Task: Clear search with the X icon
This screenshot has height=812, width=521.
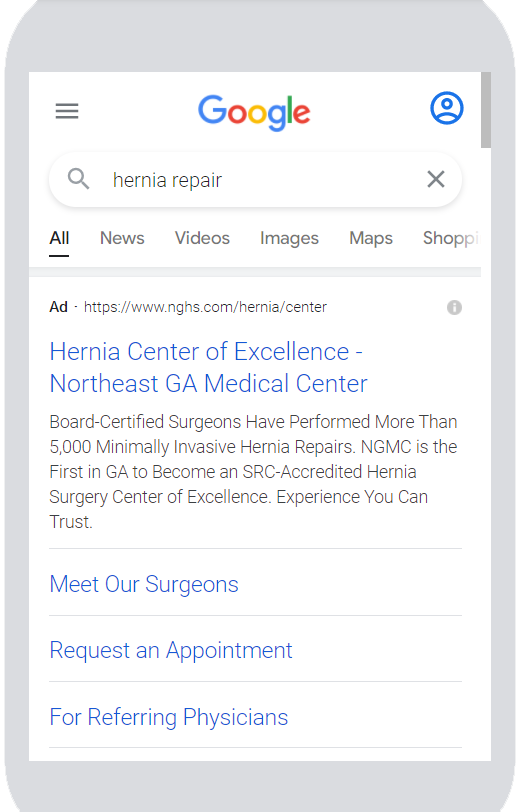Action: (436, 179)
